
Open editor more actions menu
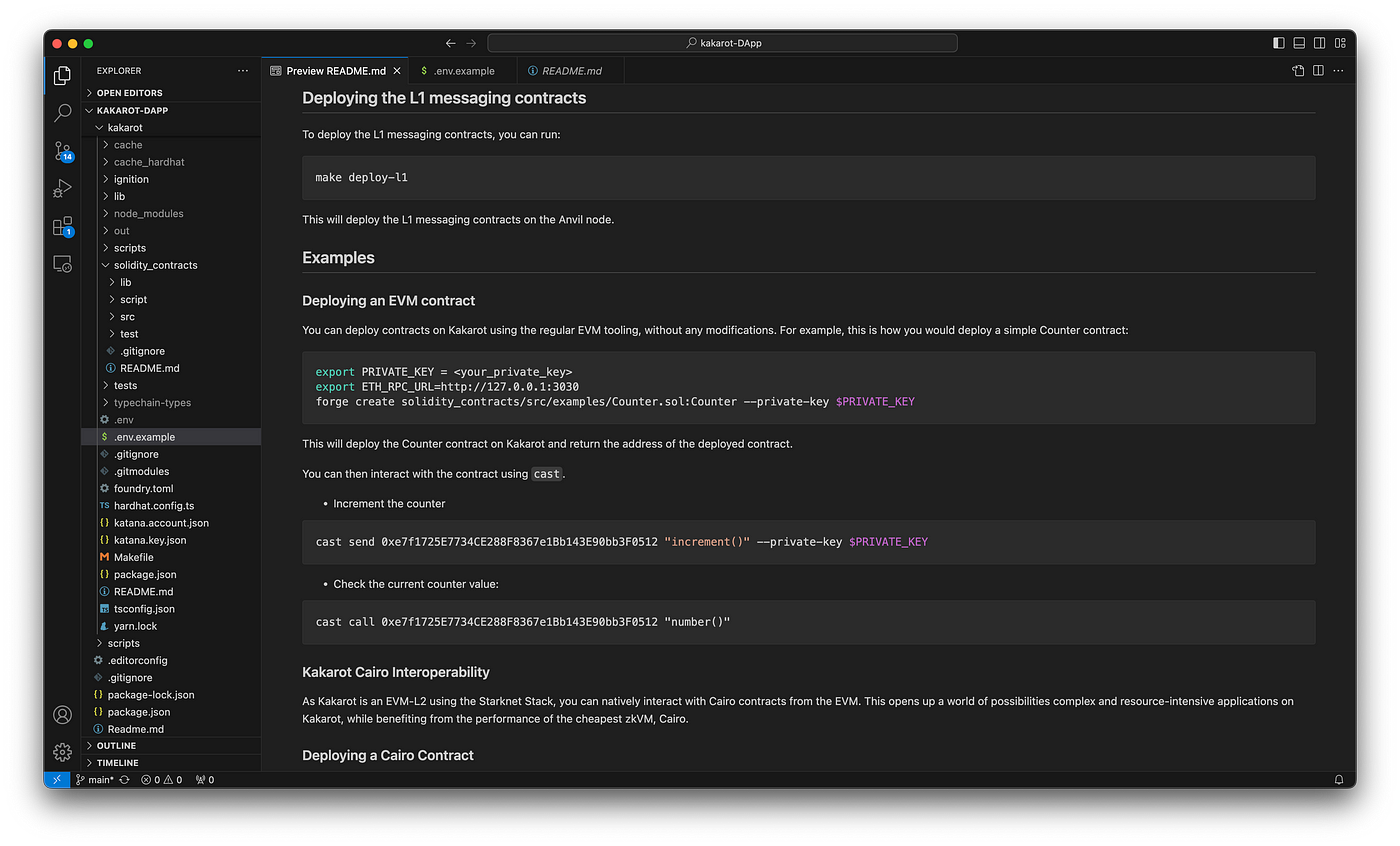(x=1338, y=71)
